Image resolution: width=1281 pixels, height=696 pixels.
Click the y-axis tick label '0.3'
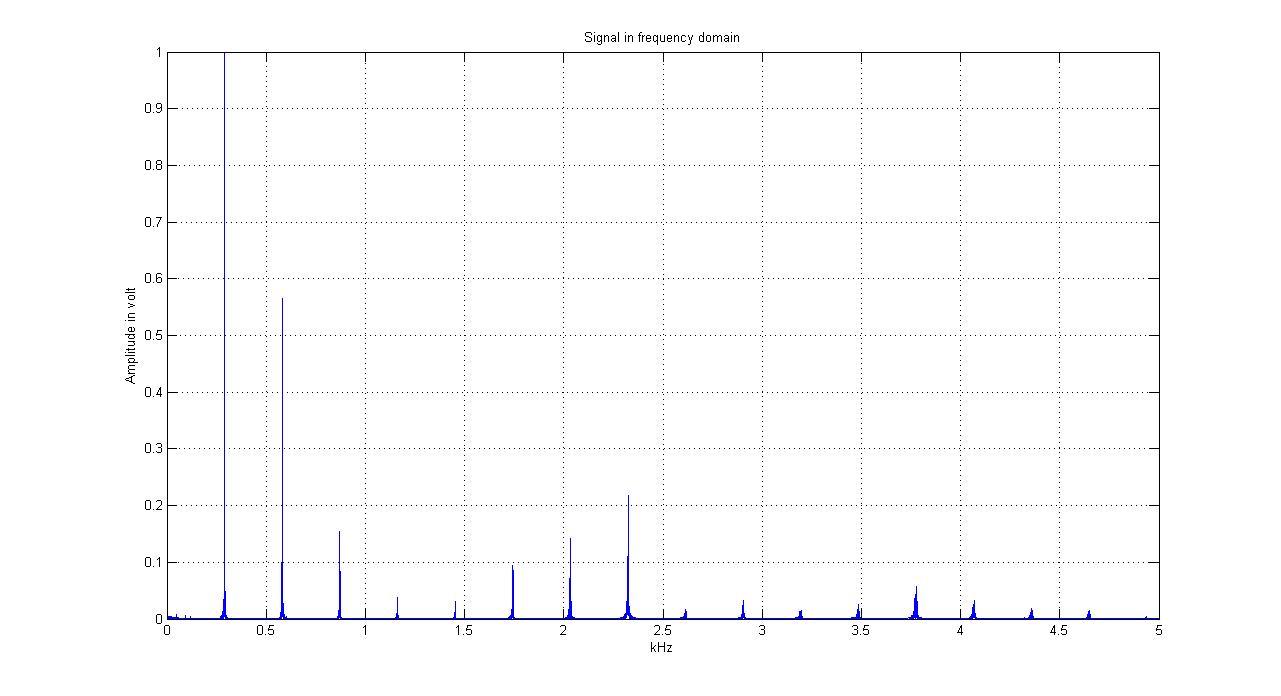(152, 449)
